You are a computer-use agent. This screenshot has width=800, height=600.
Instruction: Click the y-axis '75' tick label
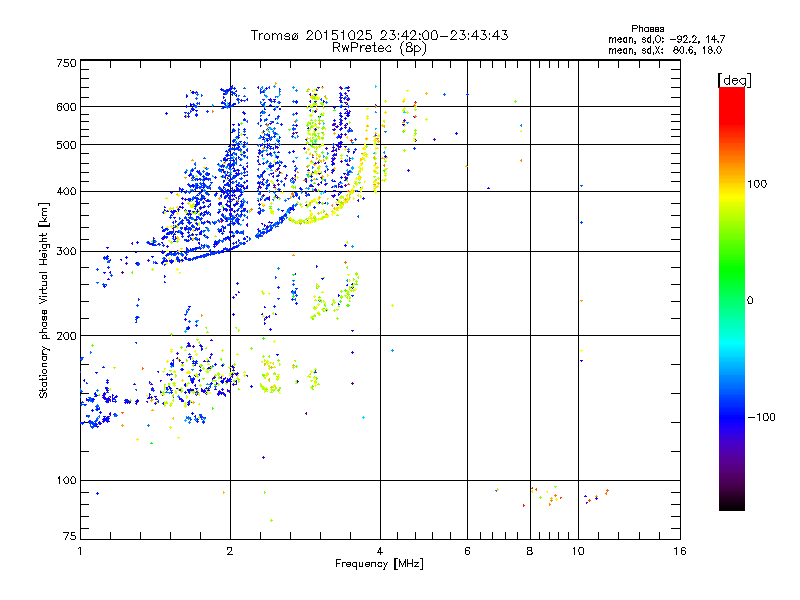coord(70,536)
